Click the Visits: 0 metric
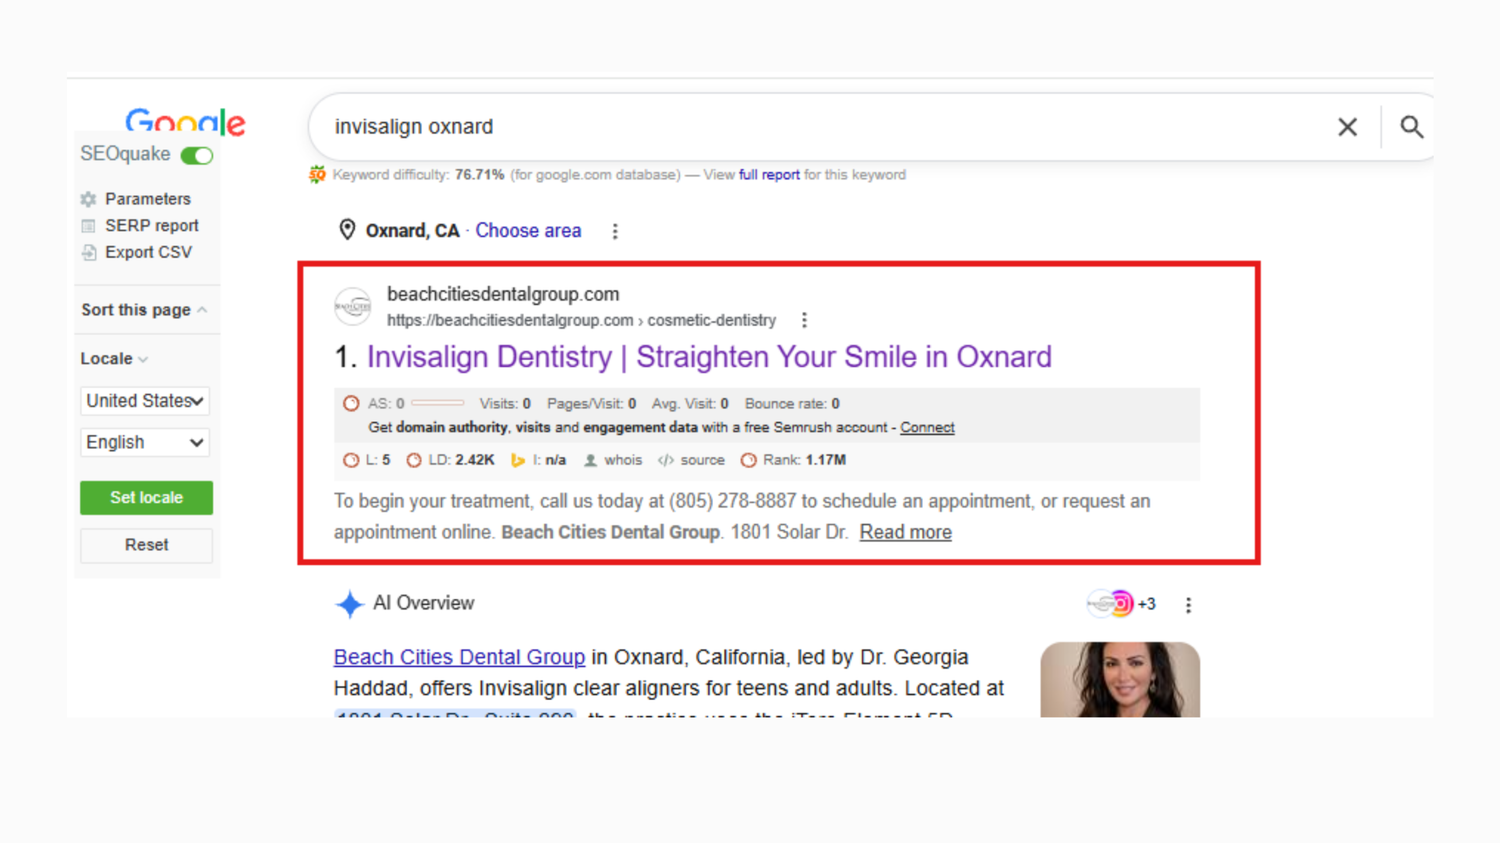 tap(505, 404)
